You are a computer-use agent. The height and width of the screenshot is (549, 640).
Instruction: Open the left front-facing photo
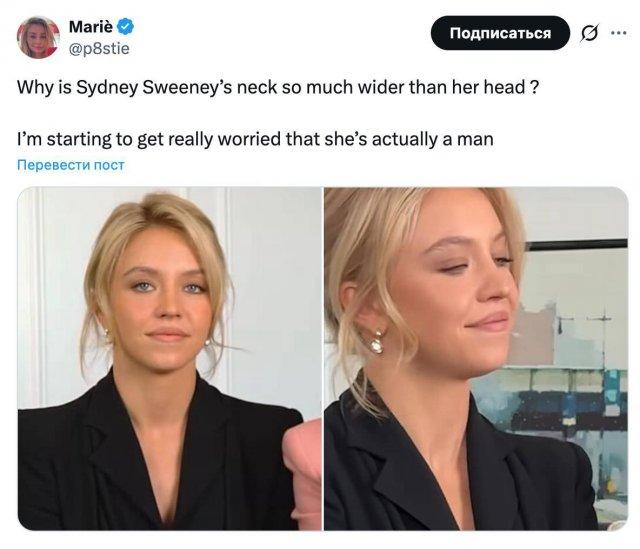click(170, 359)
